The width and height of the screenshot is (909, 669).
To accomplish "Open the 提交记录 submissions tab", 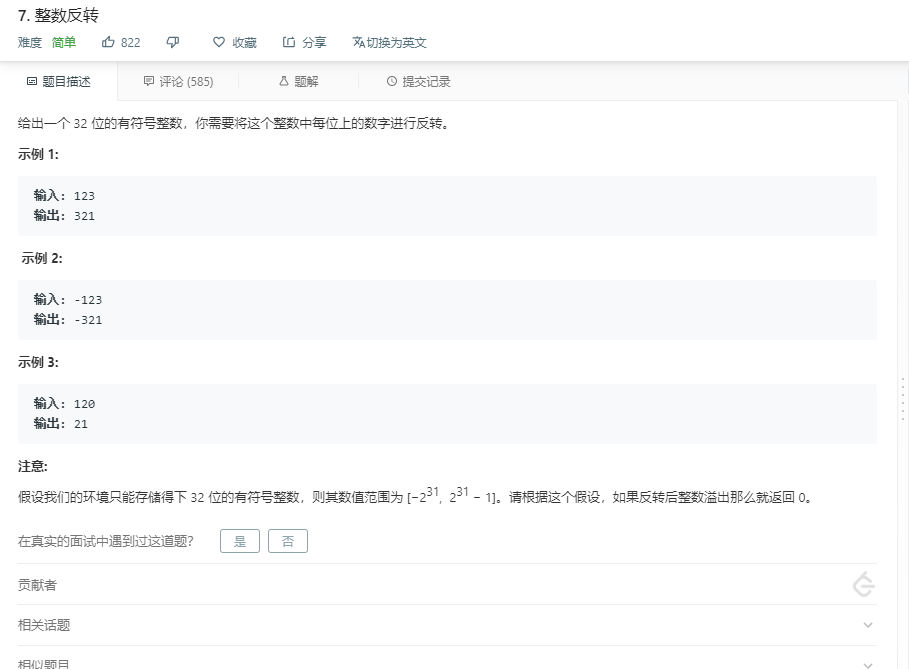I will point(419,82).
